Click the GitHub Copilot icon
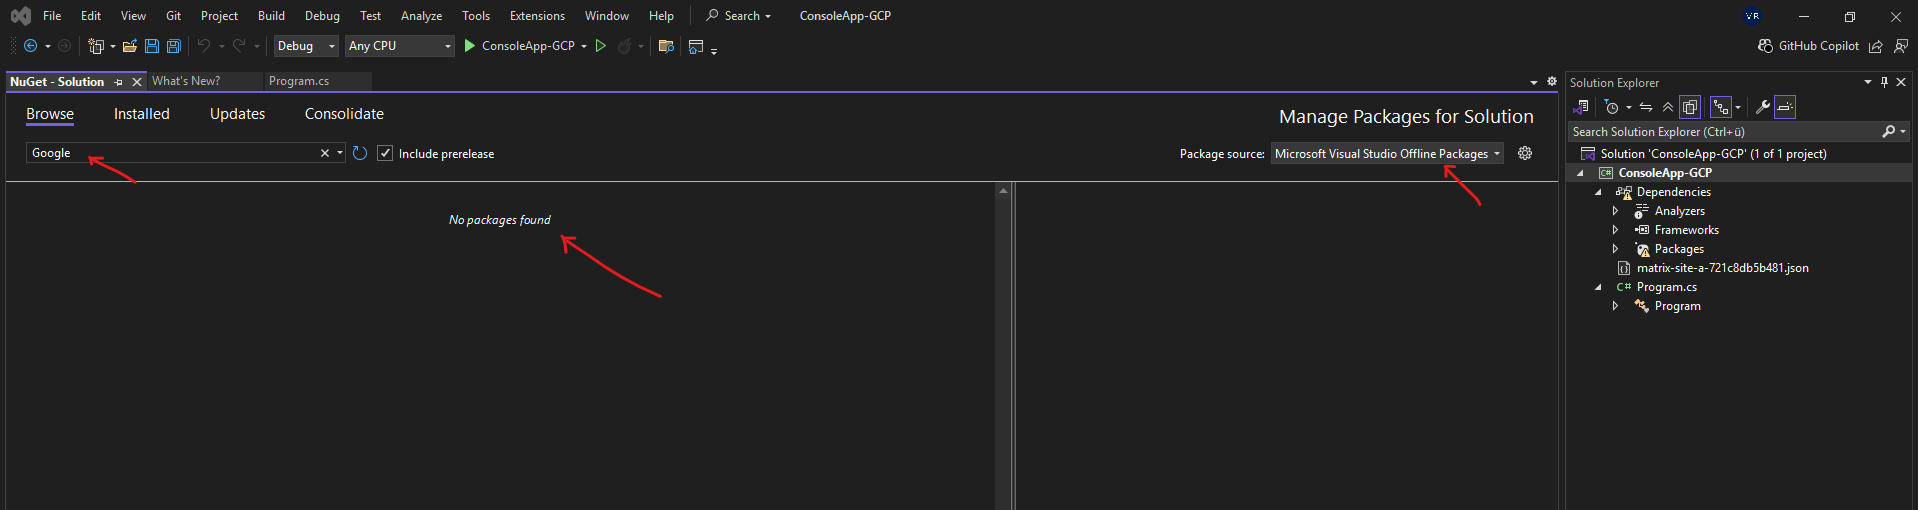The width and height of the screenshot is (1918, 510). point(1765,46)
